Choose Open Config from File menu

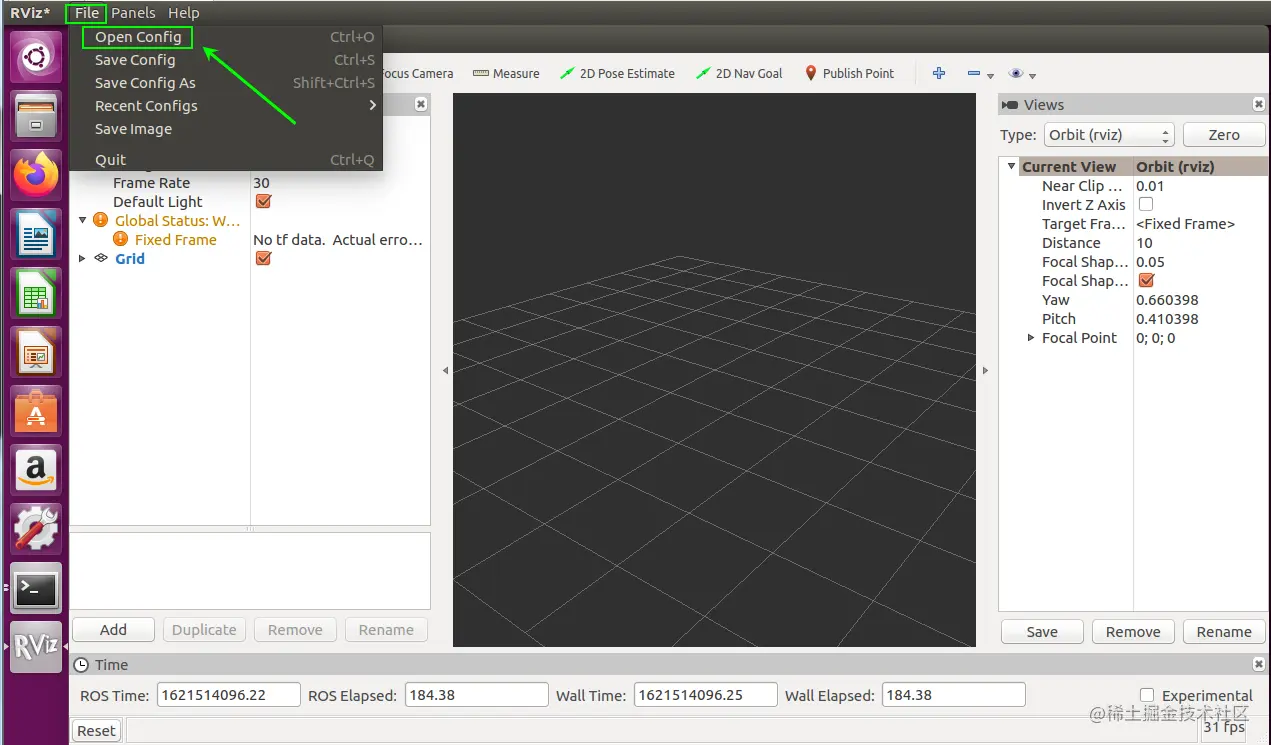pyautogui.click(x=226, y=37)
